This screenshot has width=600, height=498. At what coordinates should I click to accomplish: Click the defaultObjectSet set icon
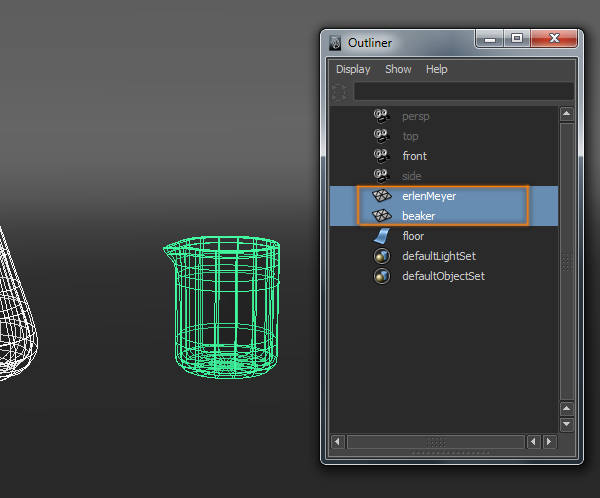click(381, 276)
